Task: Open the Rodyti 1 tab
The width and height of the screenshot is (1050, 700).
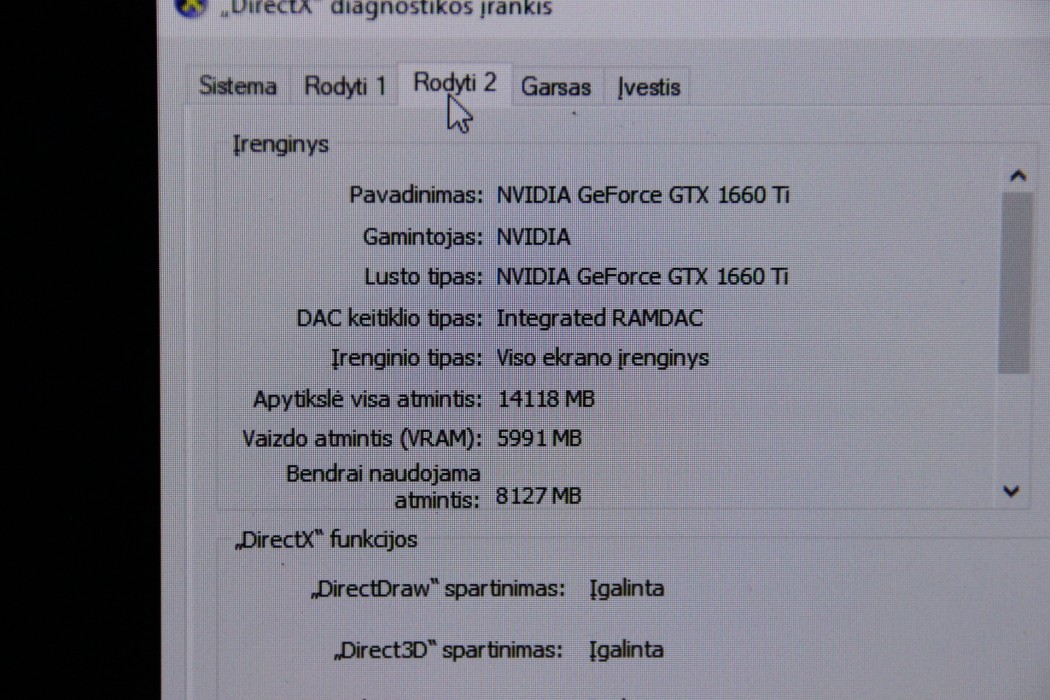Action: [345, 86]
